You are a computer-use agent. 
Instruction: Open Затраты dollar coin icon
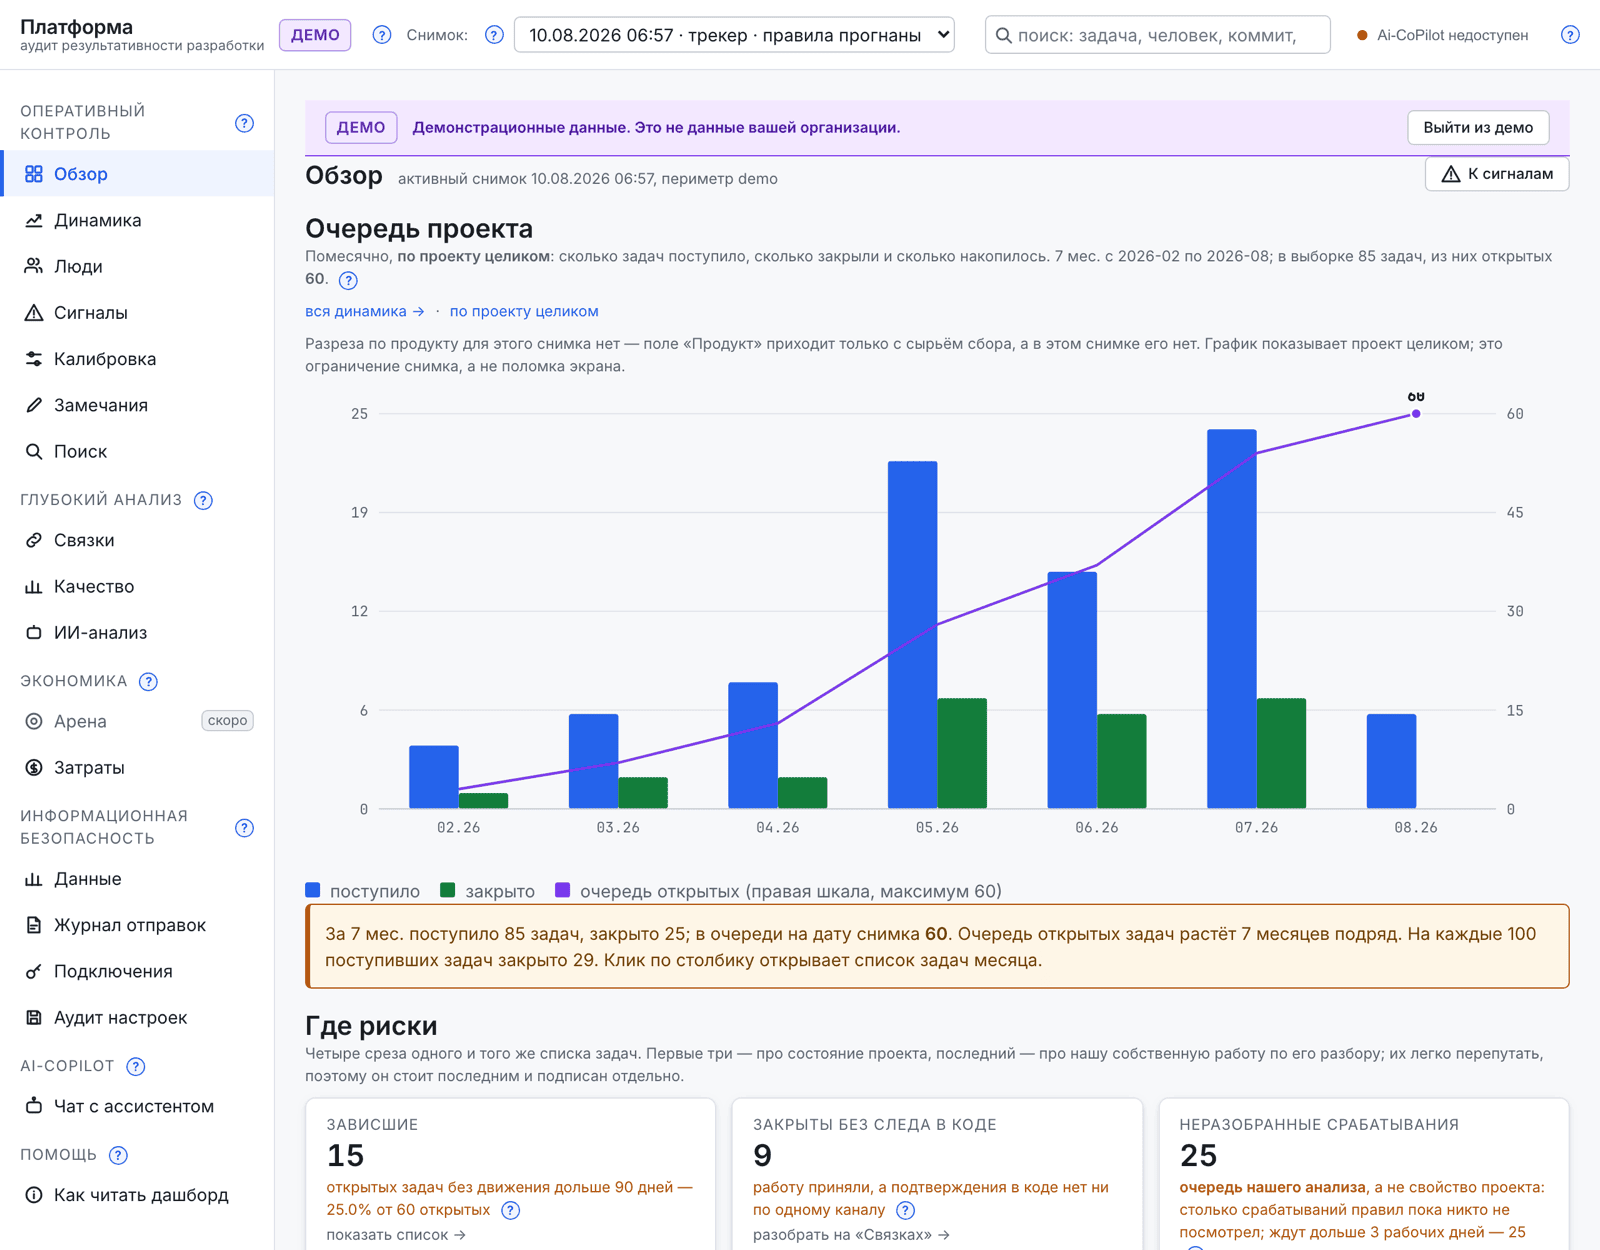click(34, 767)
